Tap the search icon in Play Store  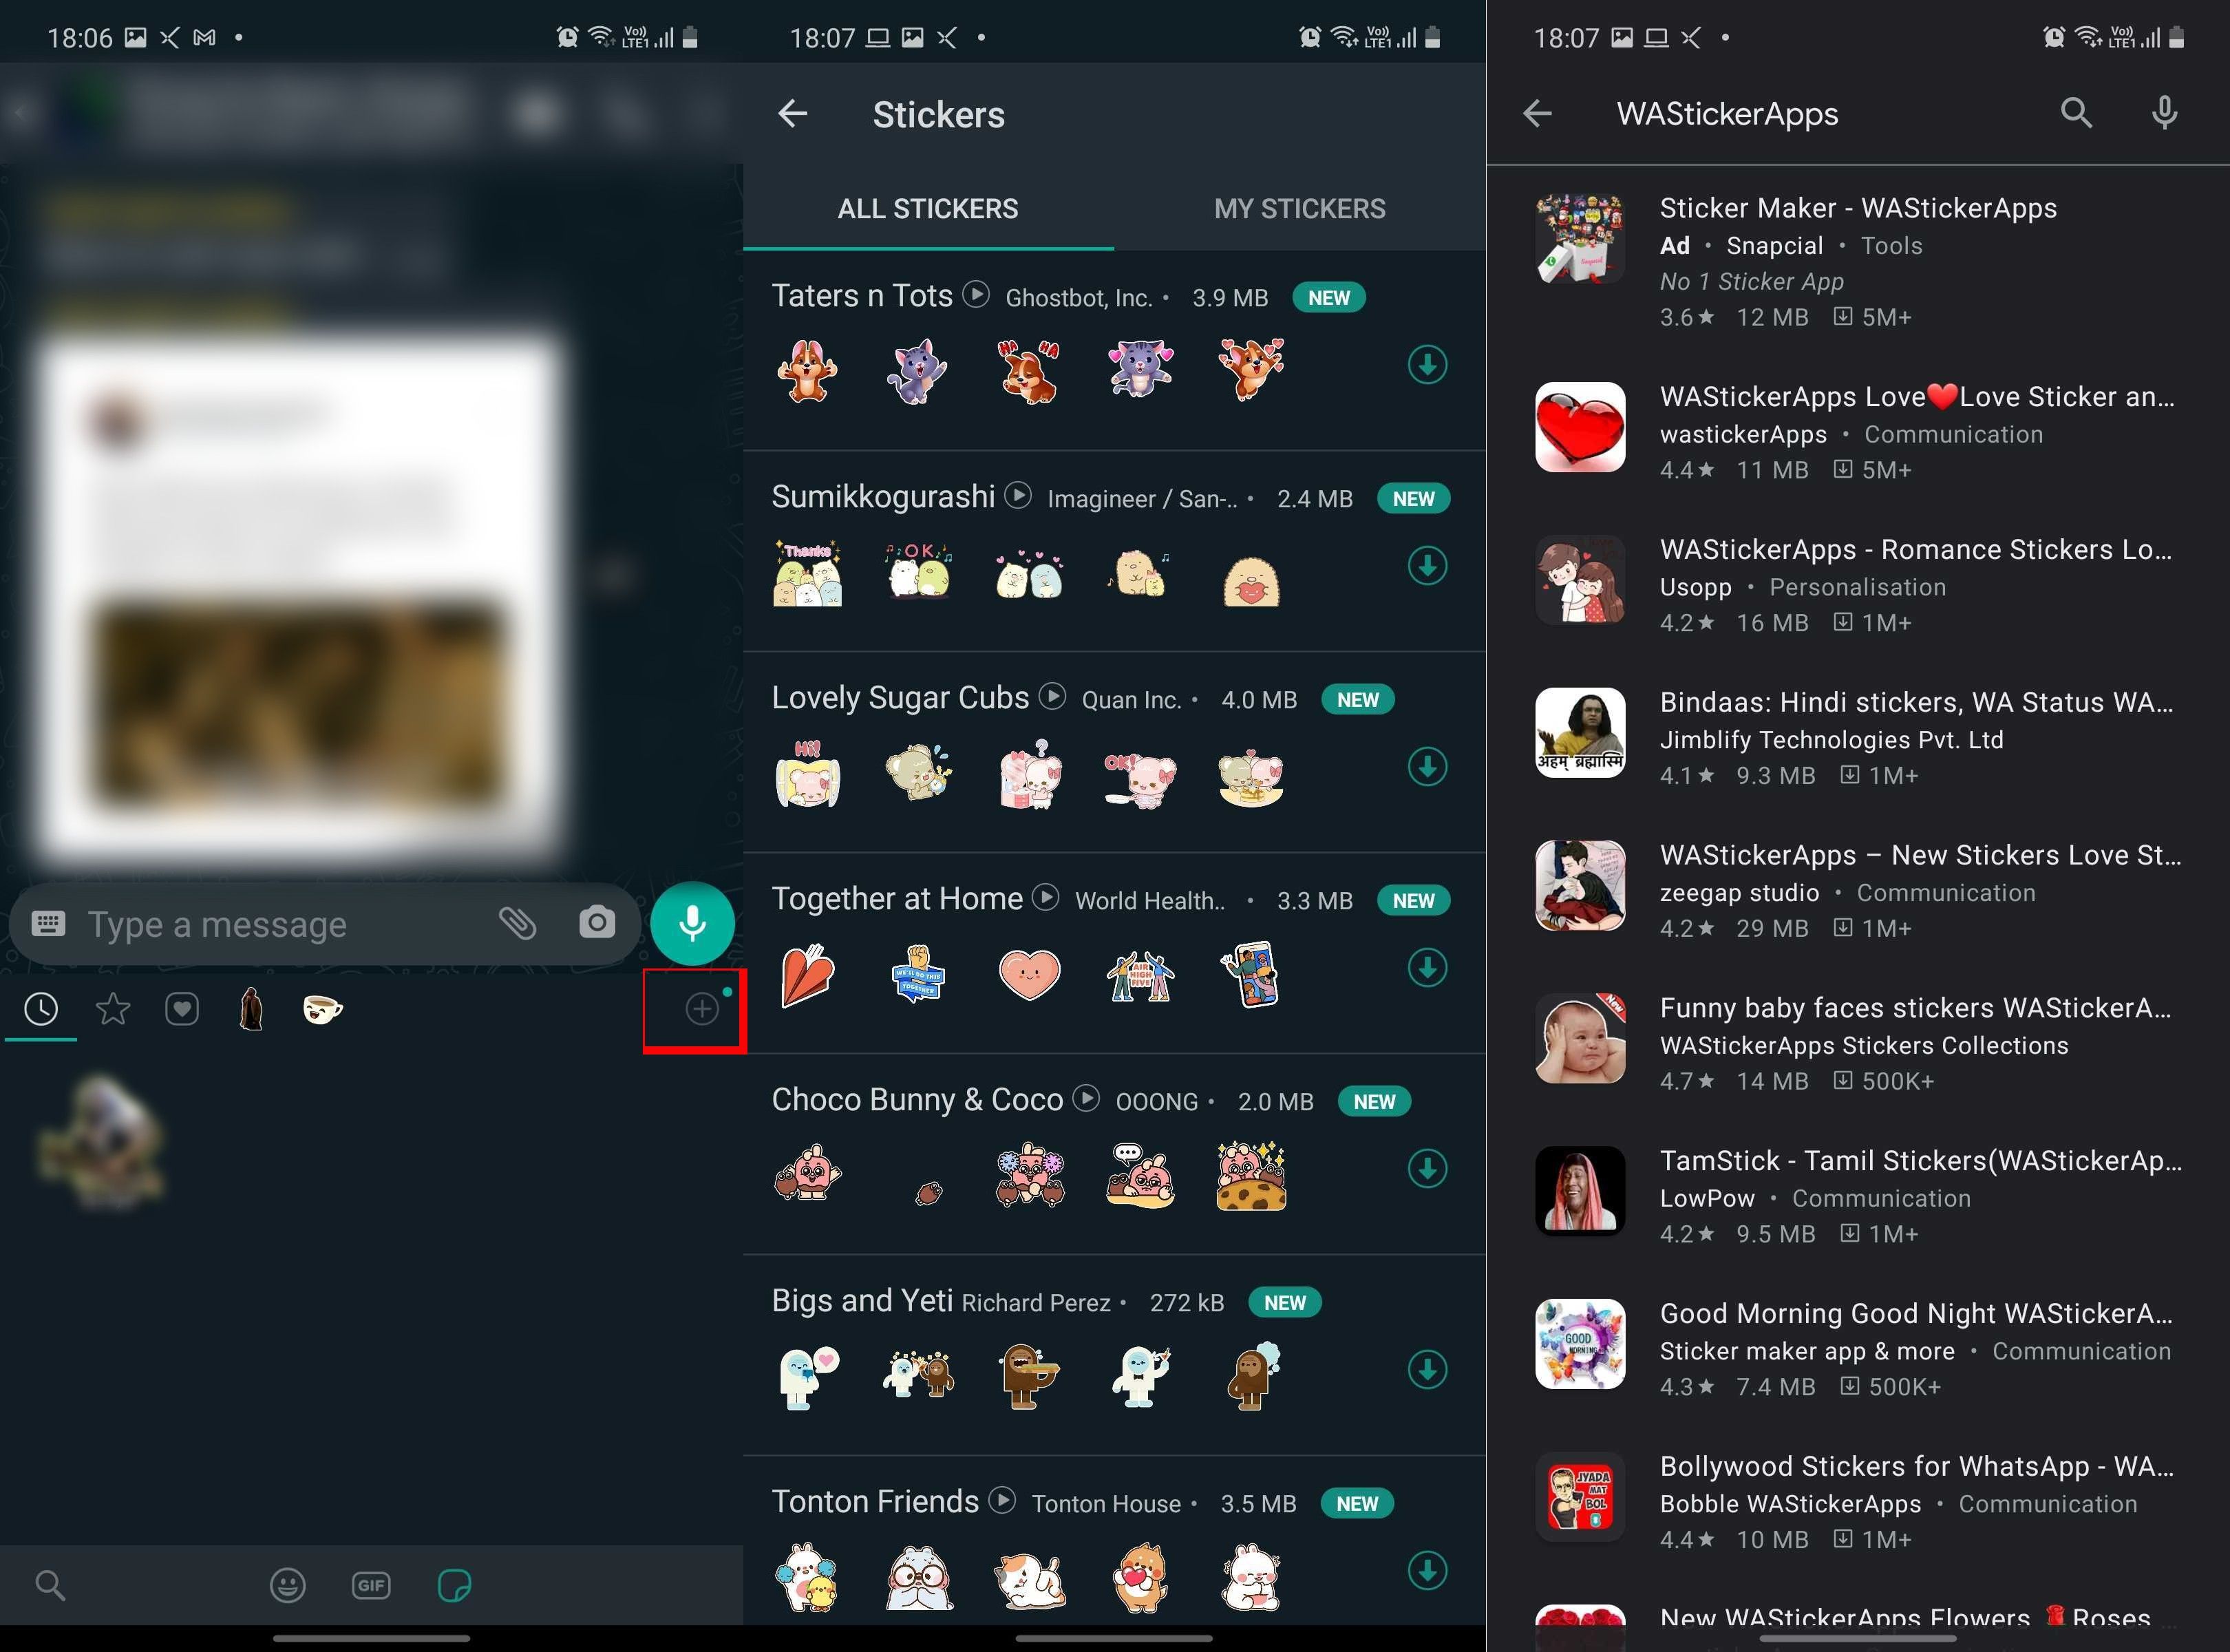[2079, 113]
